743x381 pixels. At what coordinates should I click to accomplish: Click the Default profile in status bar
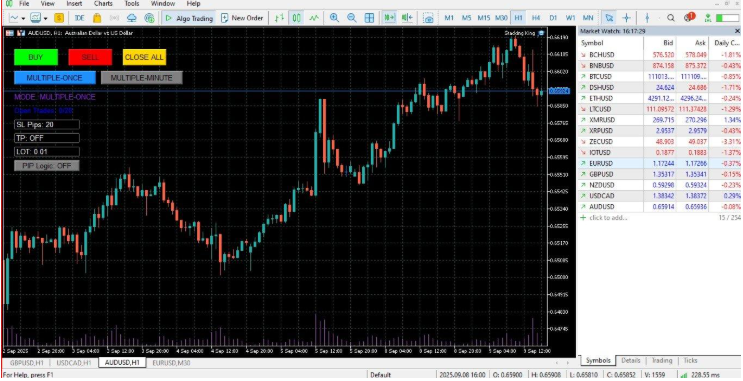(x=381, y=375)
